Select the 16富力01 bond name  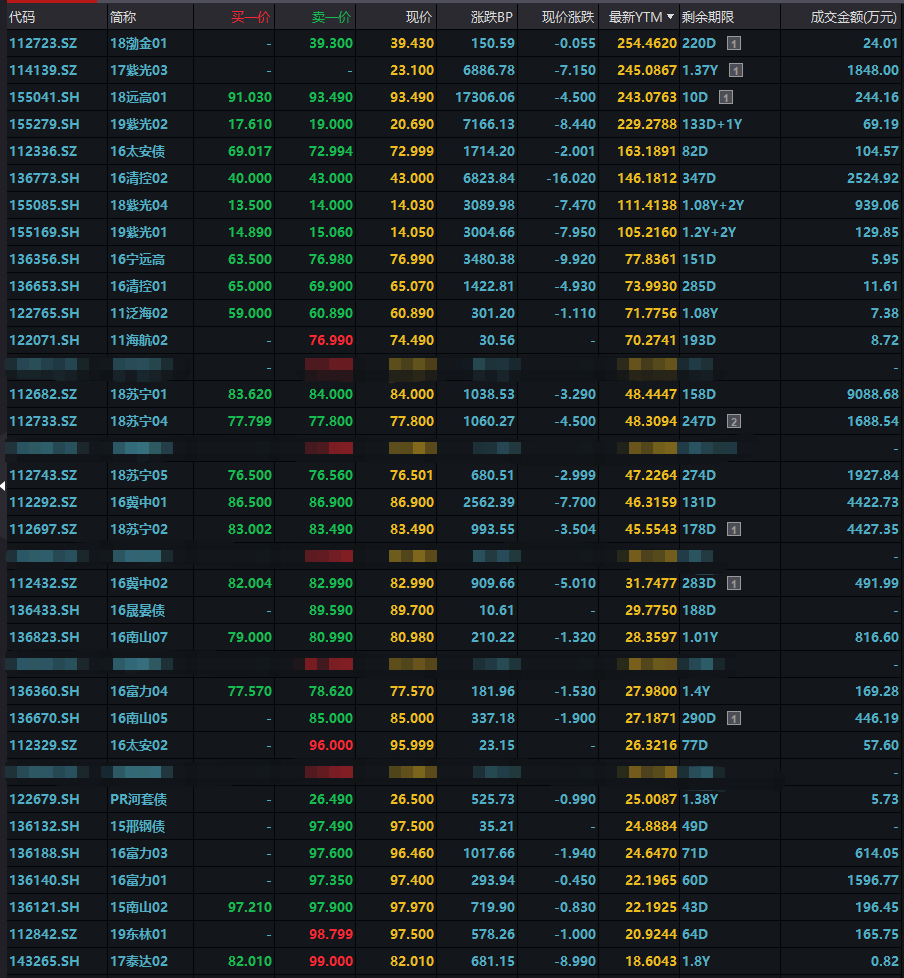click(x=139, y=880)
